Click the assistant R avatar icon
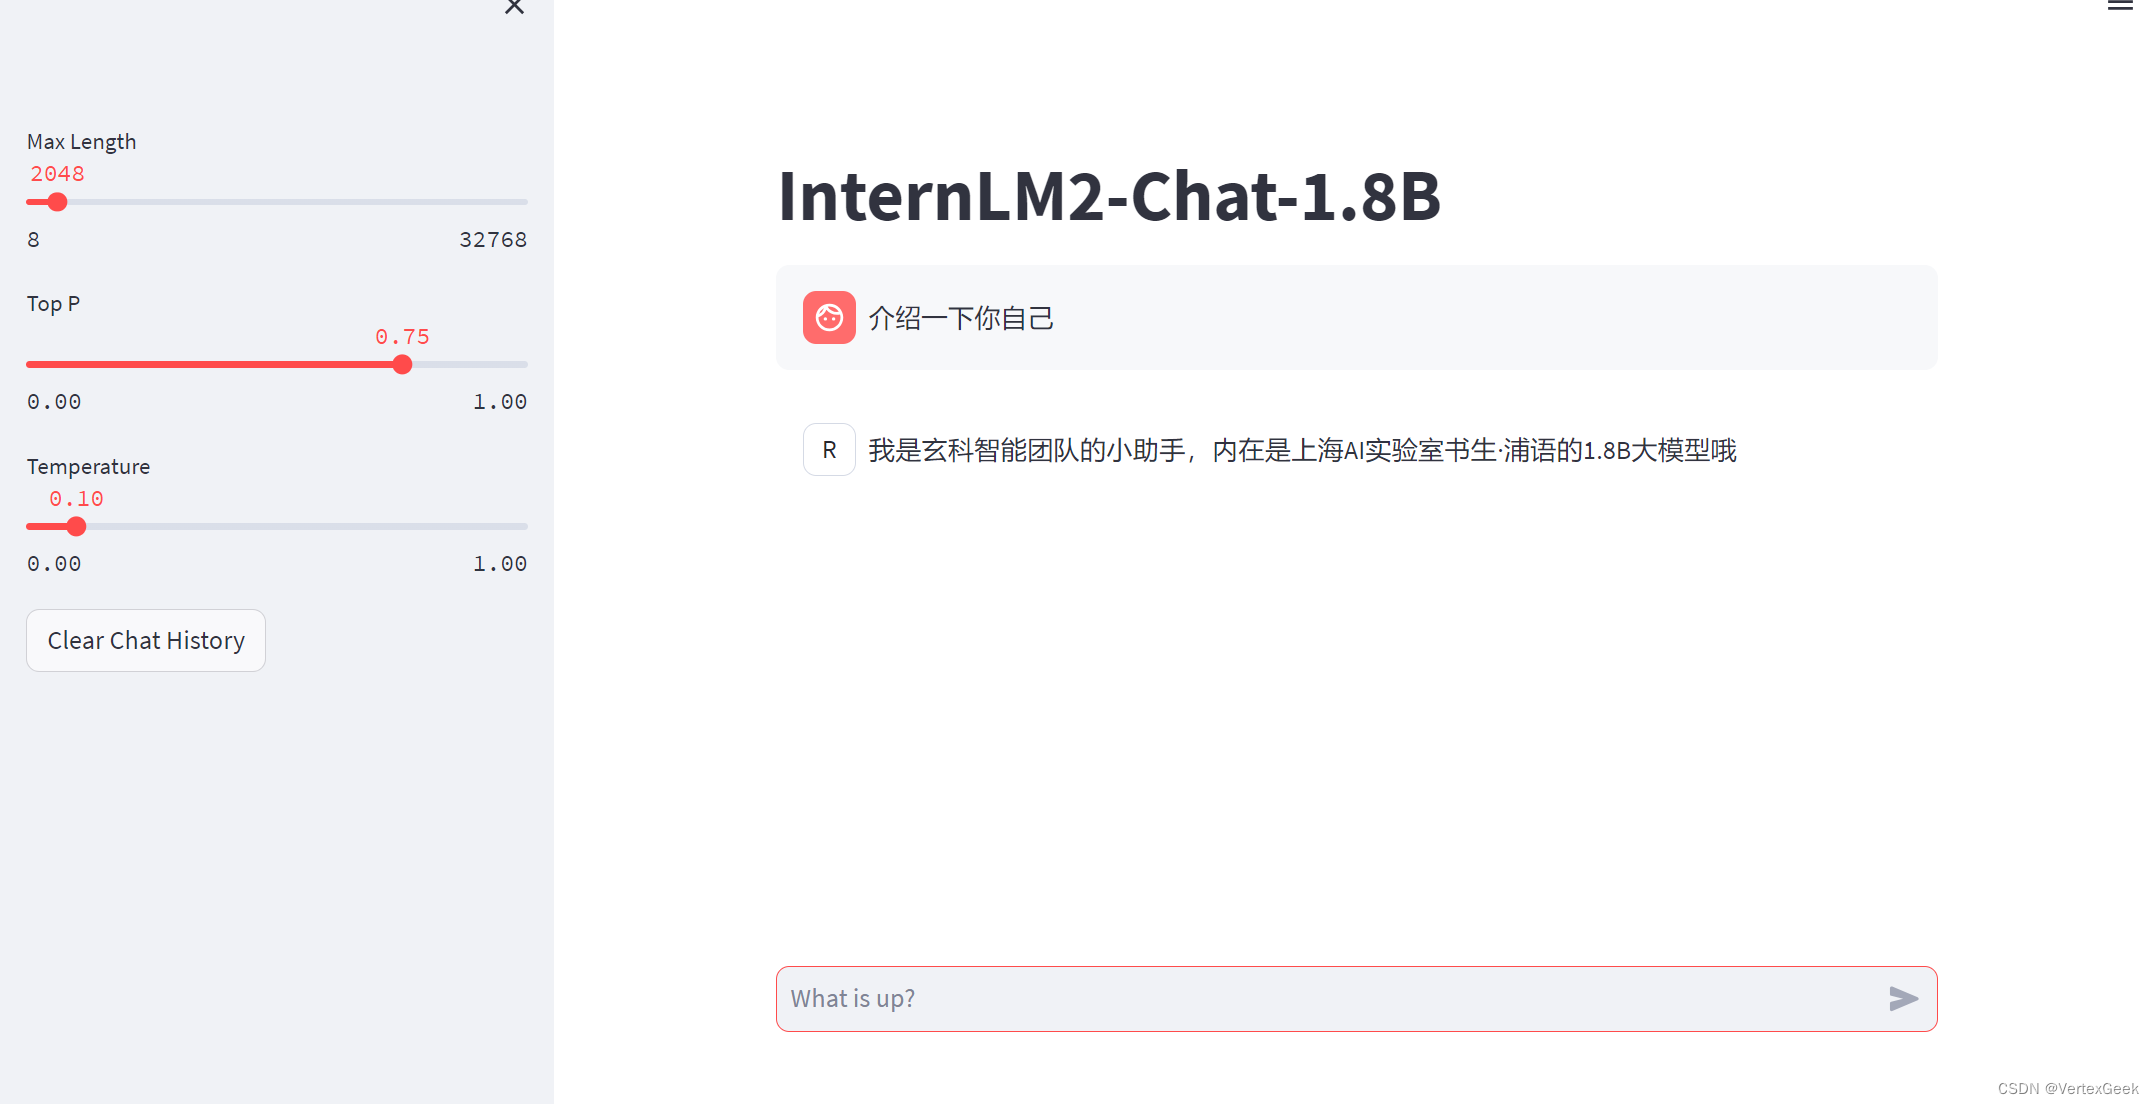The image size is (2154, 1104). [829, 450]
